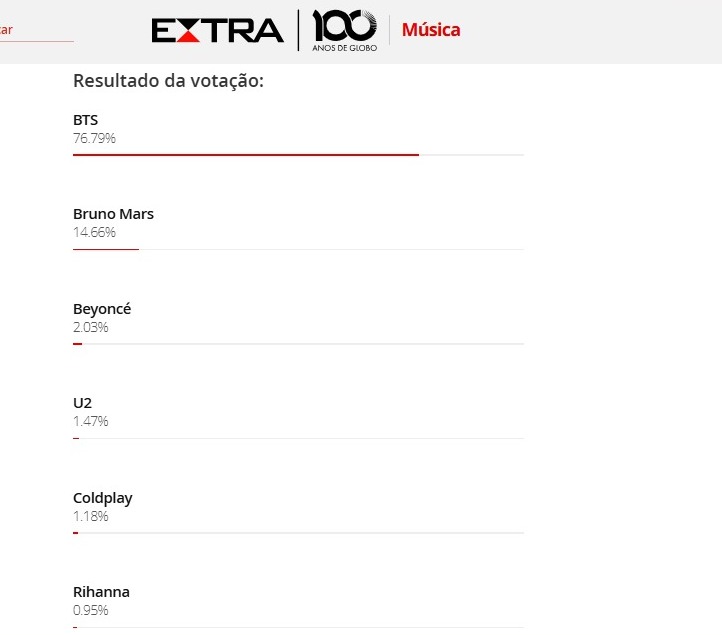722x635 pixels.
Task: Open the 100 Anos de Globo logo
Action: click(344, 30)
